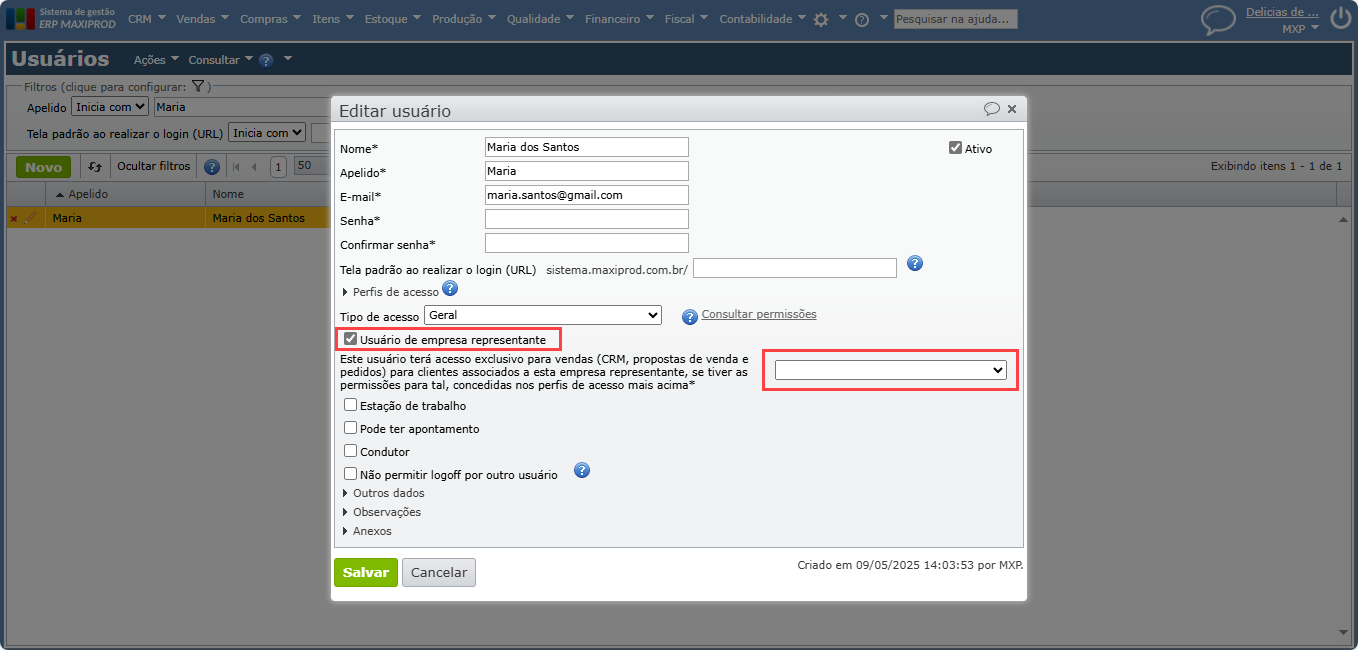
Task: Open the MXP user dropdown
Action: click(1300, 28)
